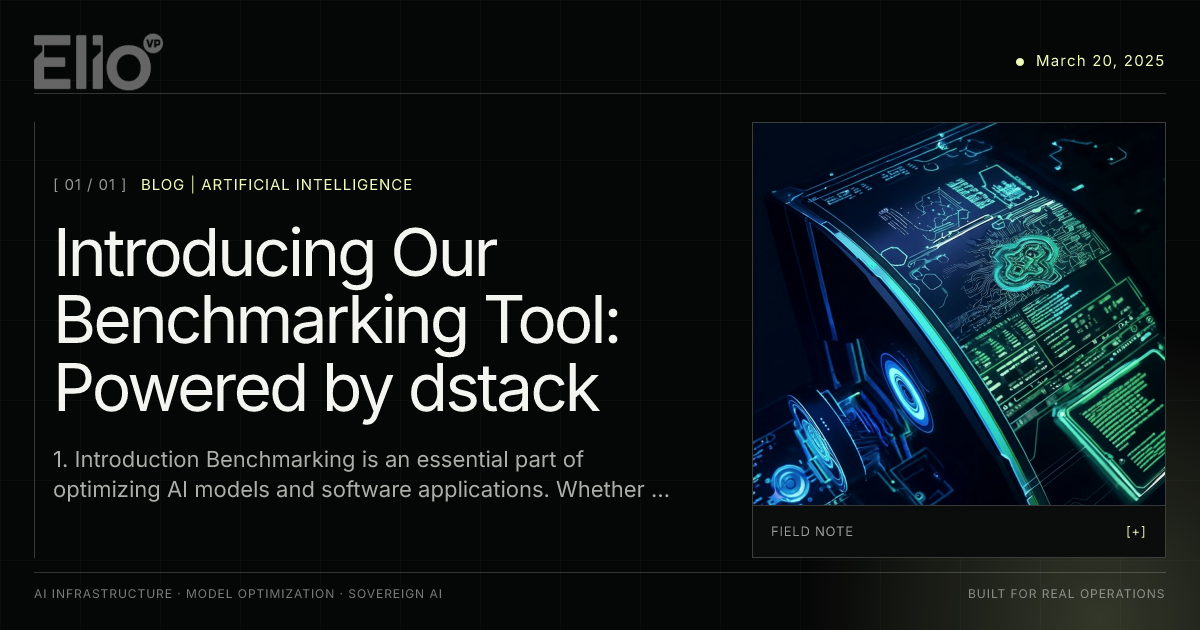
Task: Click MODEL OPTIMIZATION footer text
Action: click(x=260, y=594)
